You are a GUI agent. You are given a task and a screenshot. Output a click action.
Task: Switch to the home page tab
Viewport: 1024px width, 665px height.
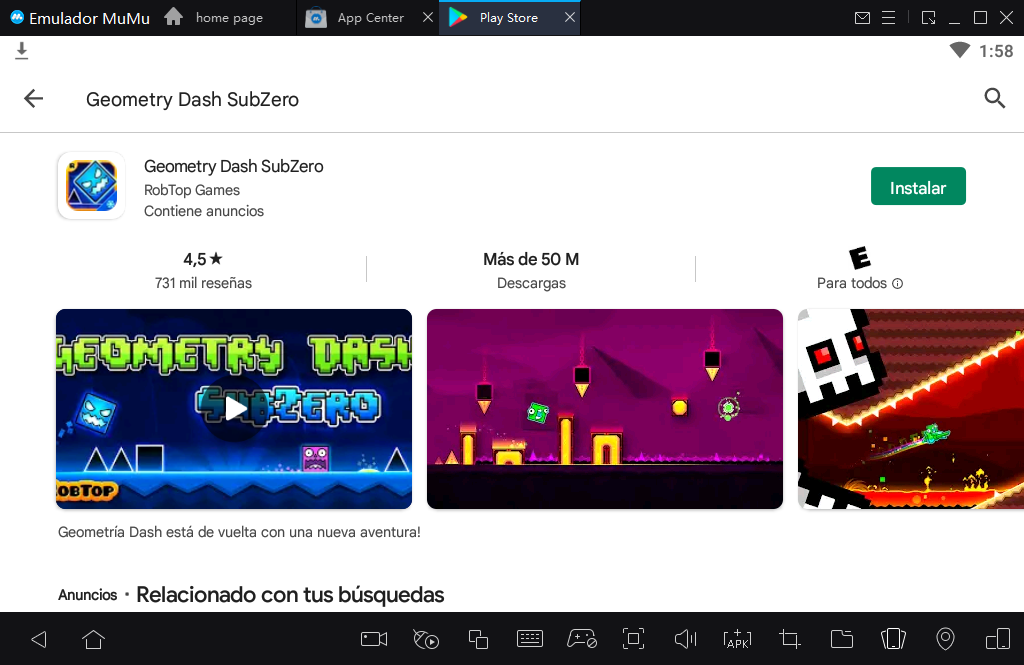[228, 18]
